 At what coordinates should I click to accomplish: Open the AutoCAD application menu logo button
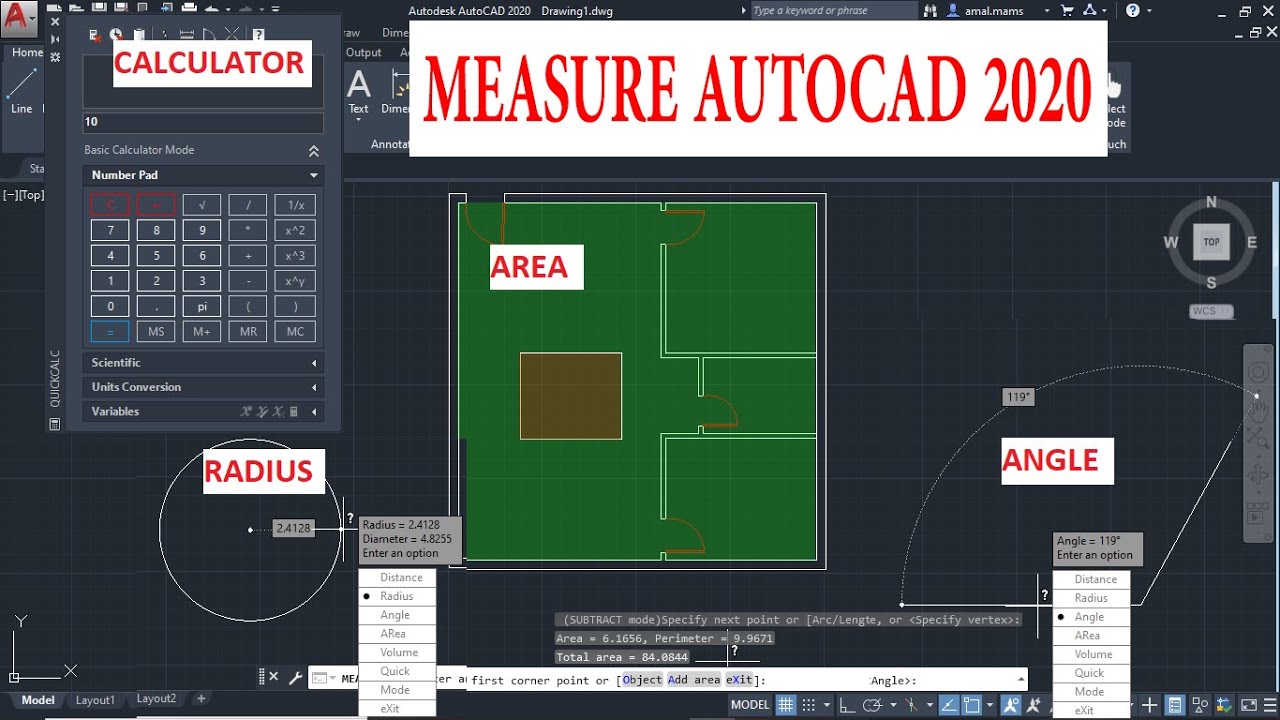20,19
